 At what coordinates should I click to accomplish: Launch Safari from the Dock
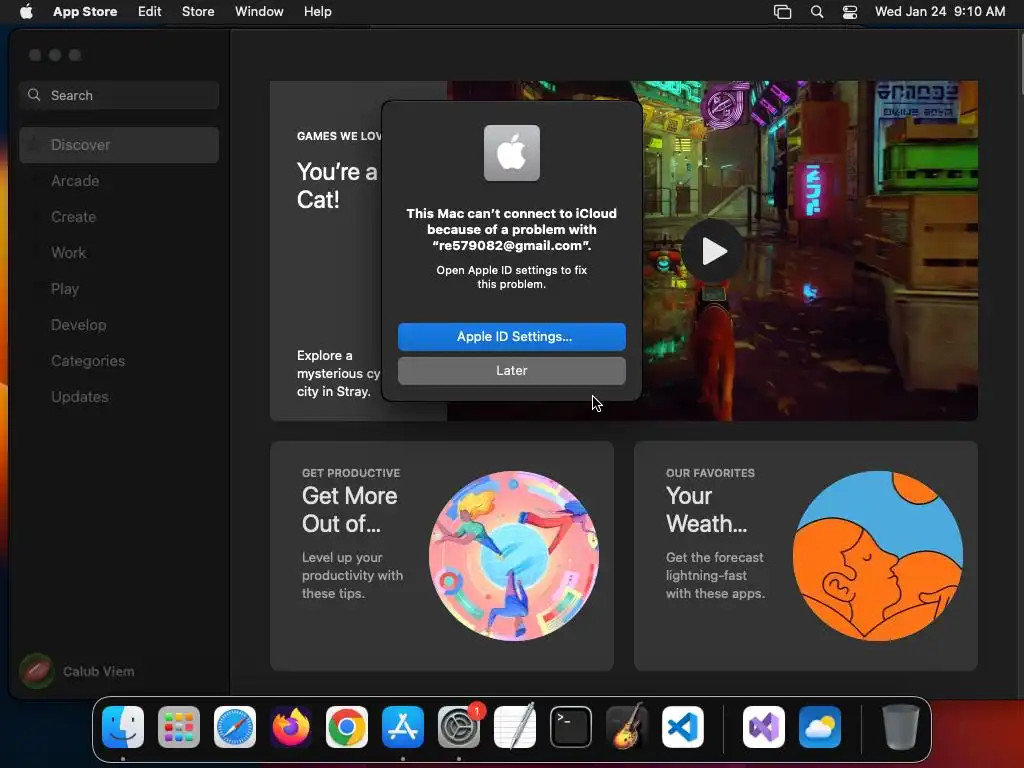[x=235, y=727]
